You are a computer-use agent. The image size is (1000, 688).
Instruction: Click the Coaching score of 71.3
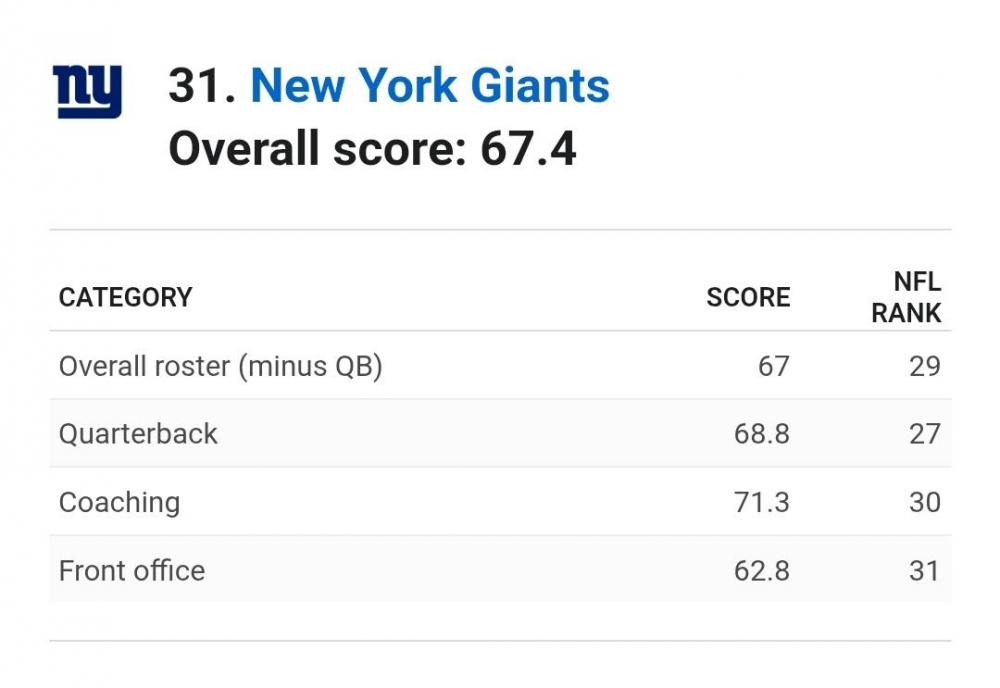[761, 502]
